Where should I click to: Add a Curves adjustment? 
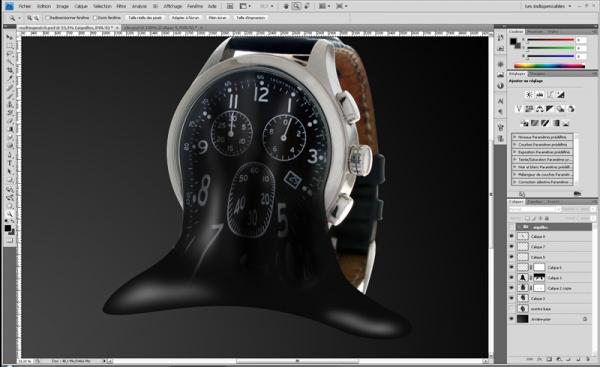click(x=550, y=95)
